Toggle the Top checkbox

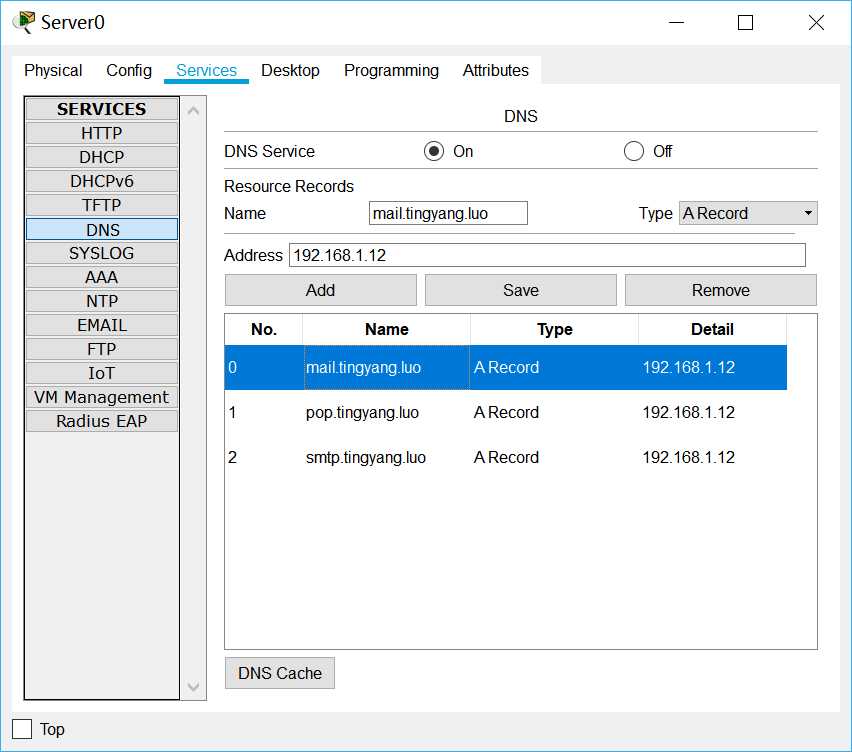(22, 729)
